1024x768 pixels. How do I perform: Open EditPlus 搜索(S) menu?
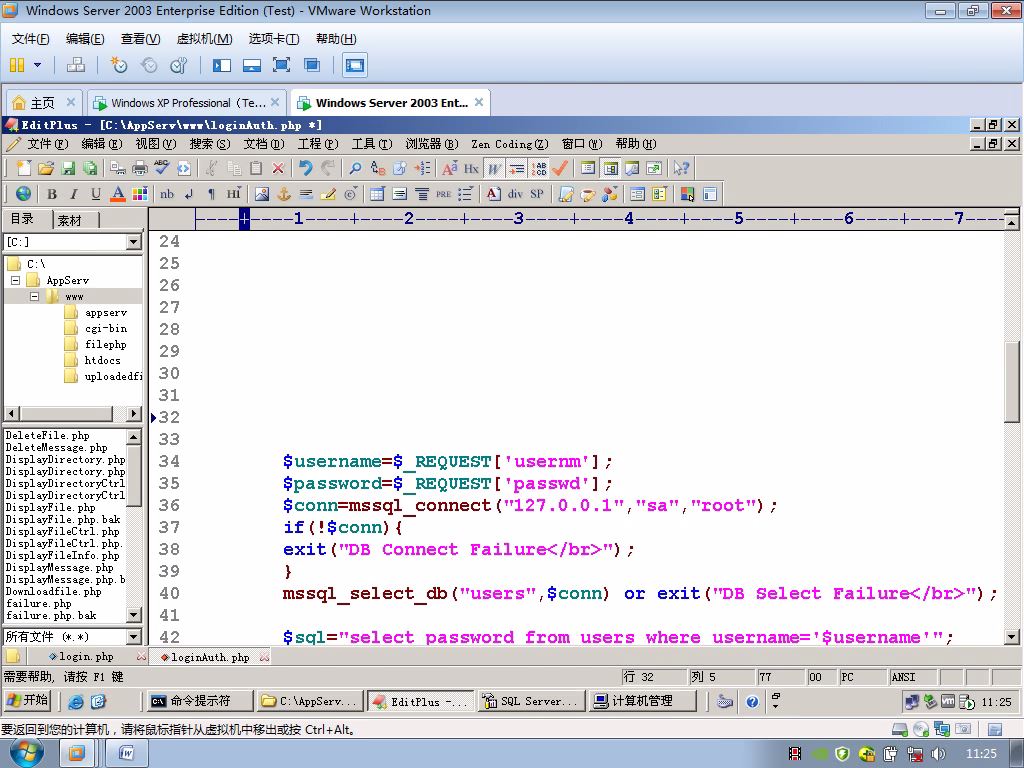click(x=210, y=144)
